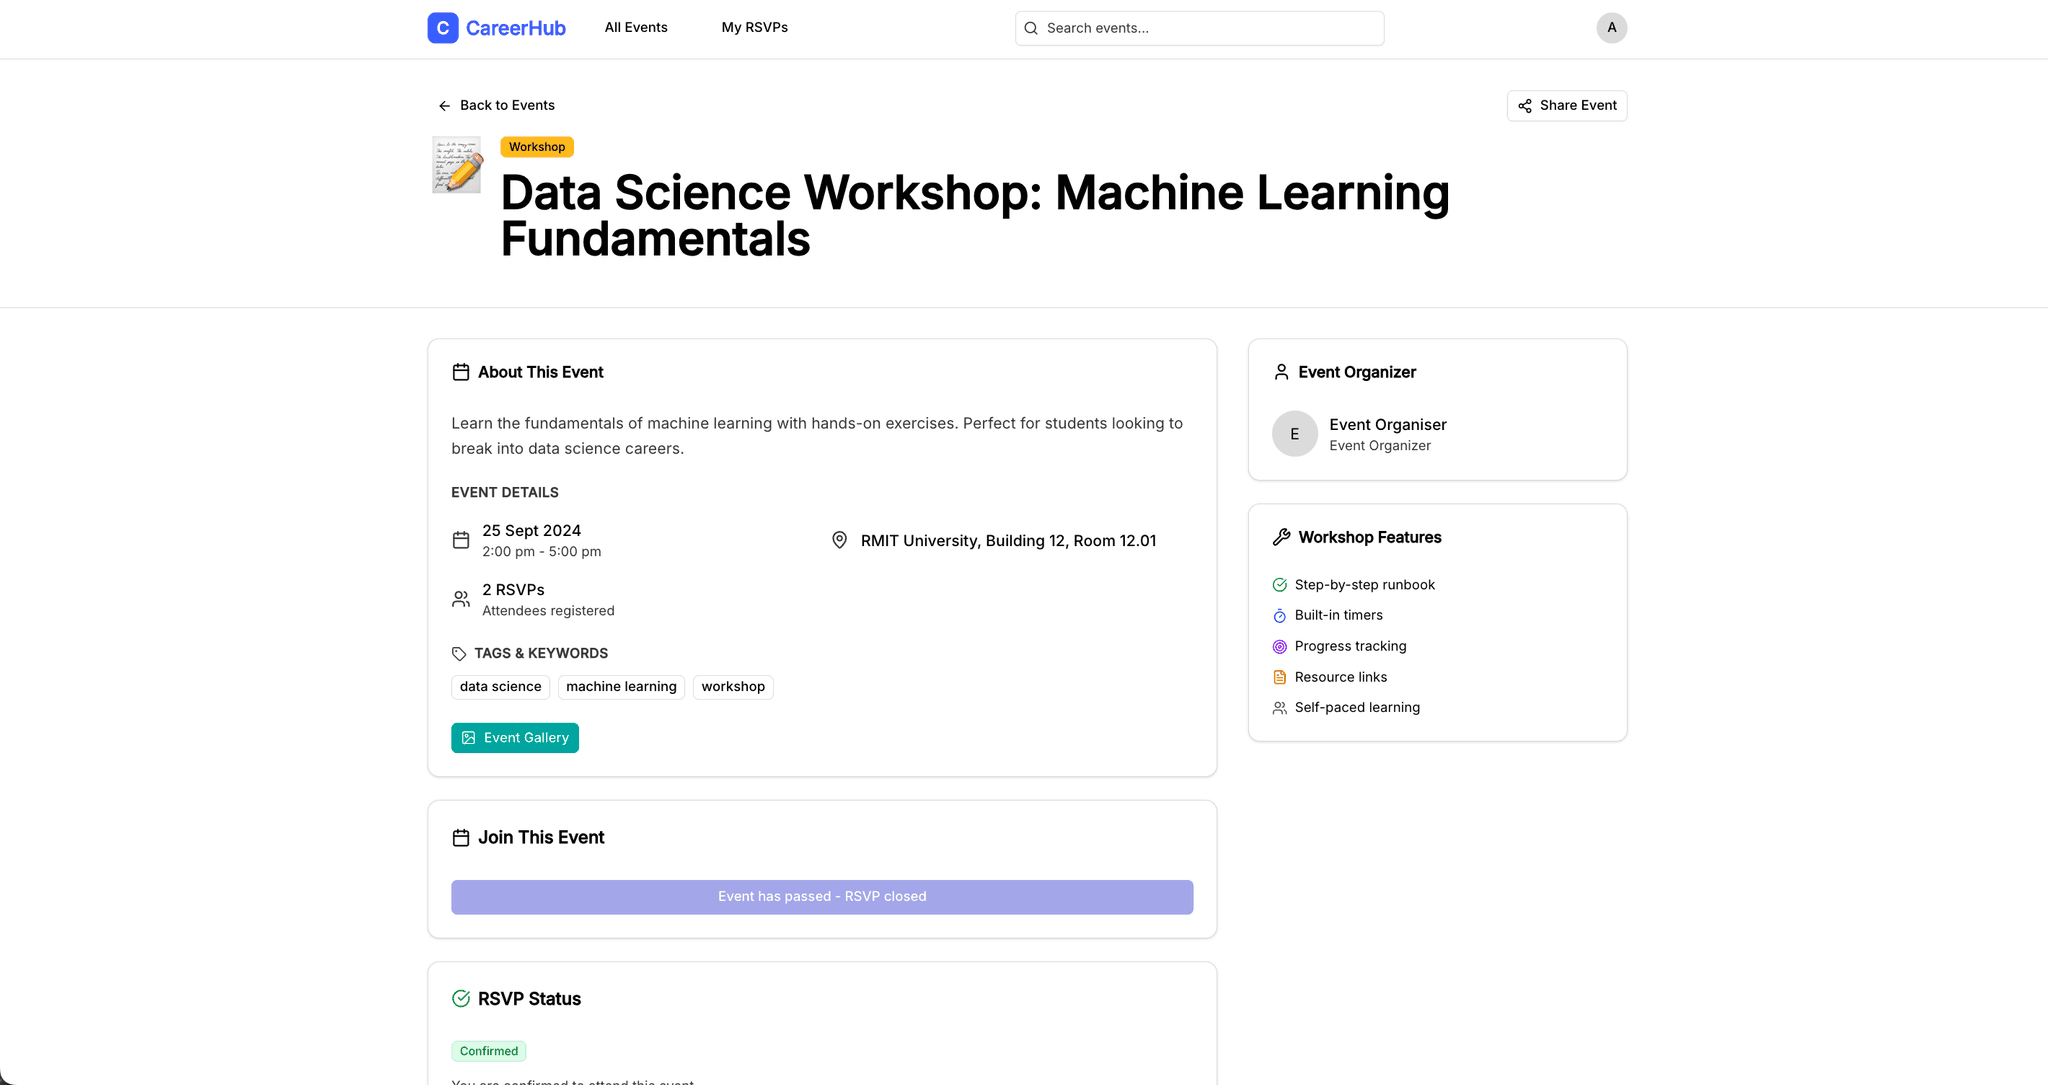Click the green RSVP Status check icon

point(461,999)
